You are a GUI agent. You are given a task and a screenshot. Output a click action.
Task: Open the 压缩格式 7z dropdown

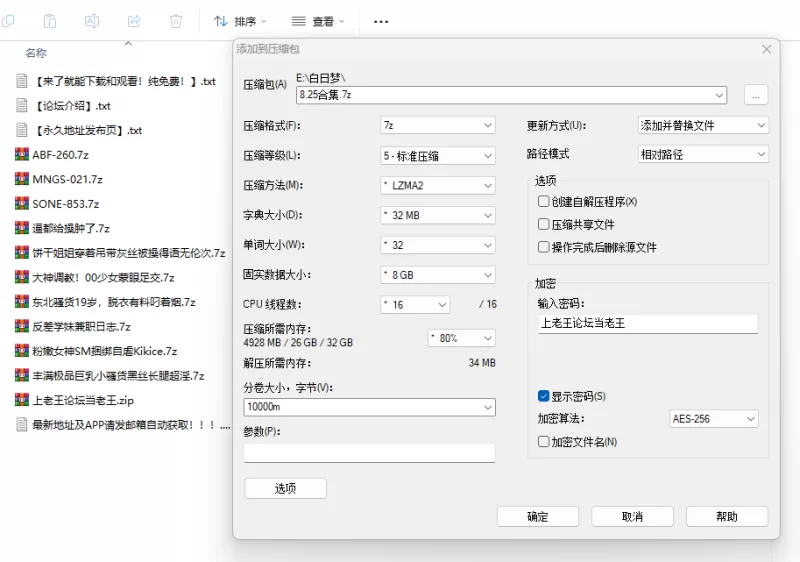pos(438,126)
